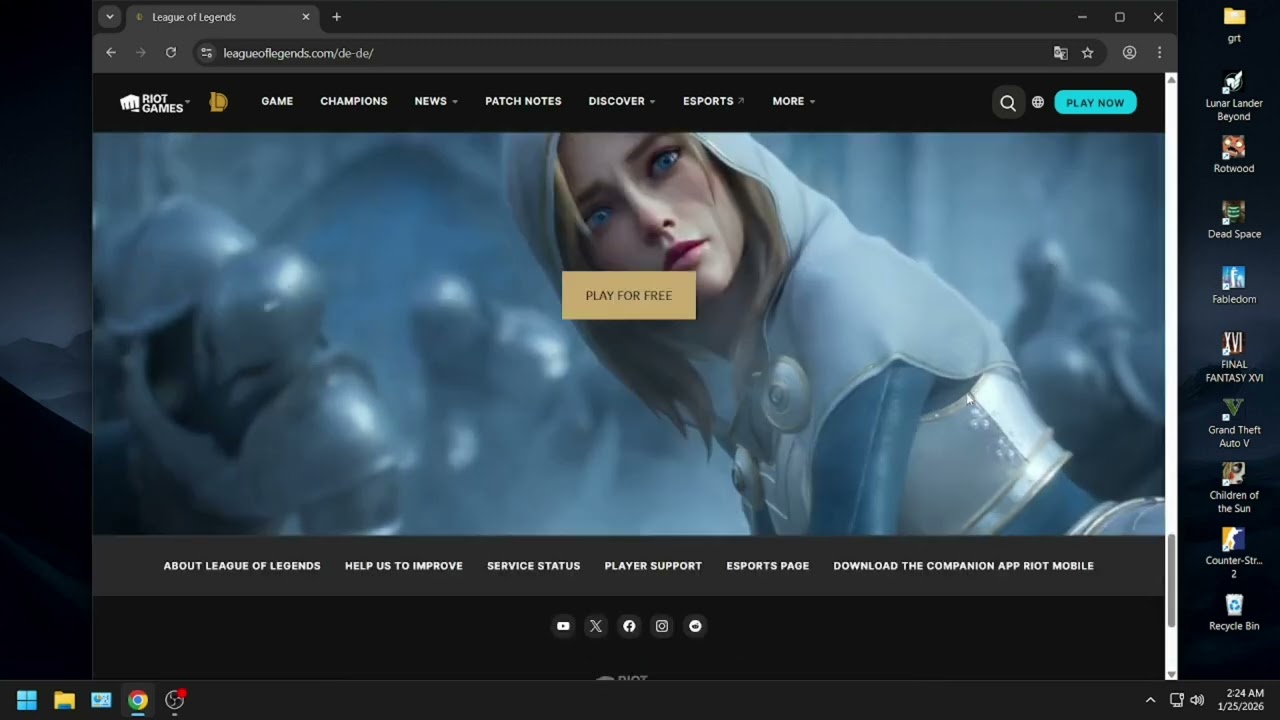Open the Esports Page link
Viewport: 1280px width, 720px height.
coord(768,566)
